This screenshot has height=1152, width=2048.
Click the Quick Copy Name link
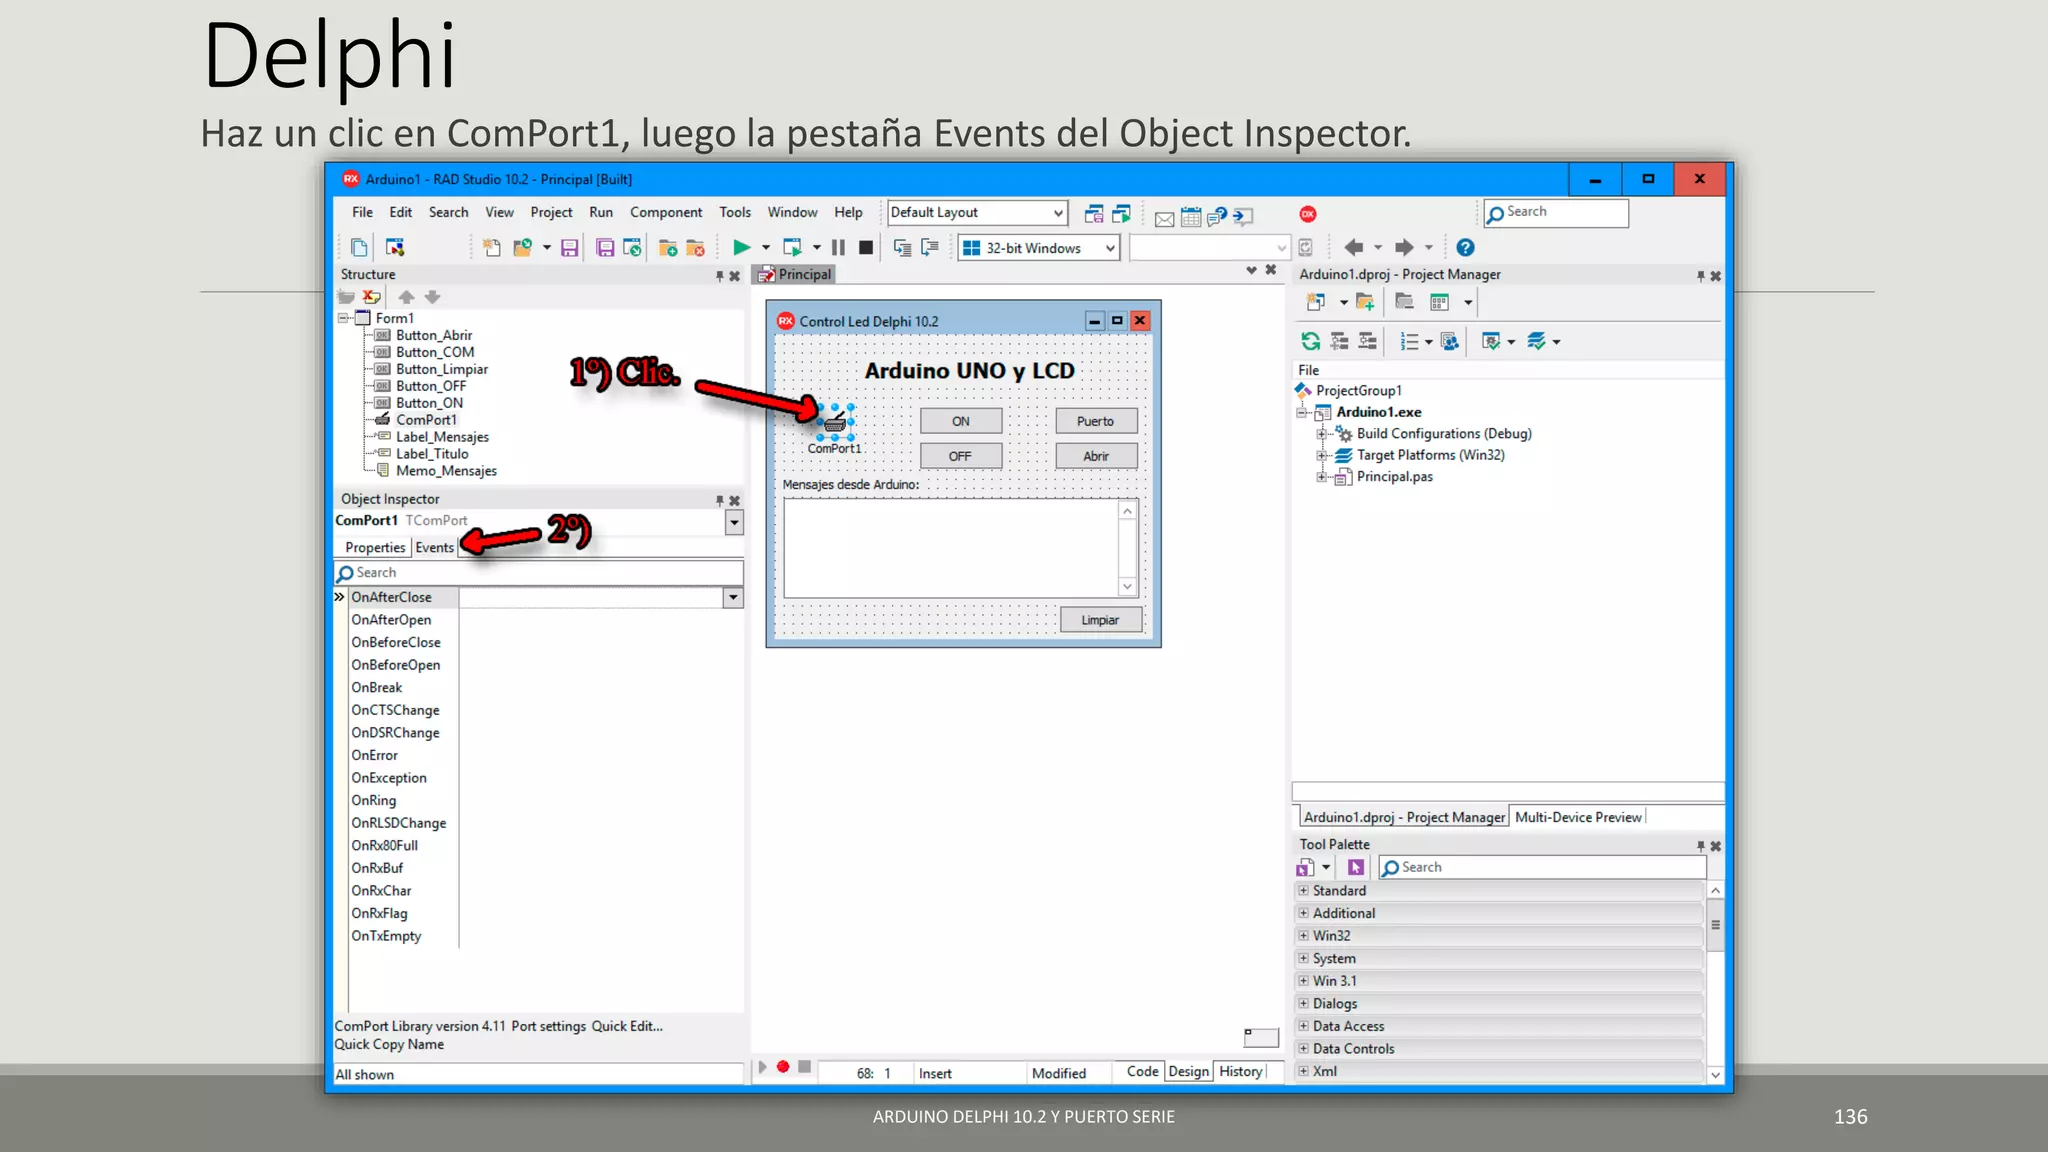click(389, 1044)
